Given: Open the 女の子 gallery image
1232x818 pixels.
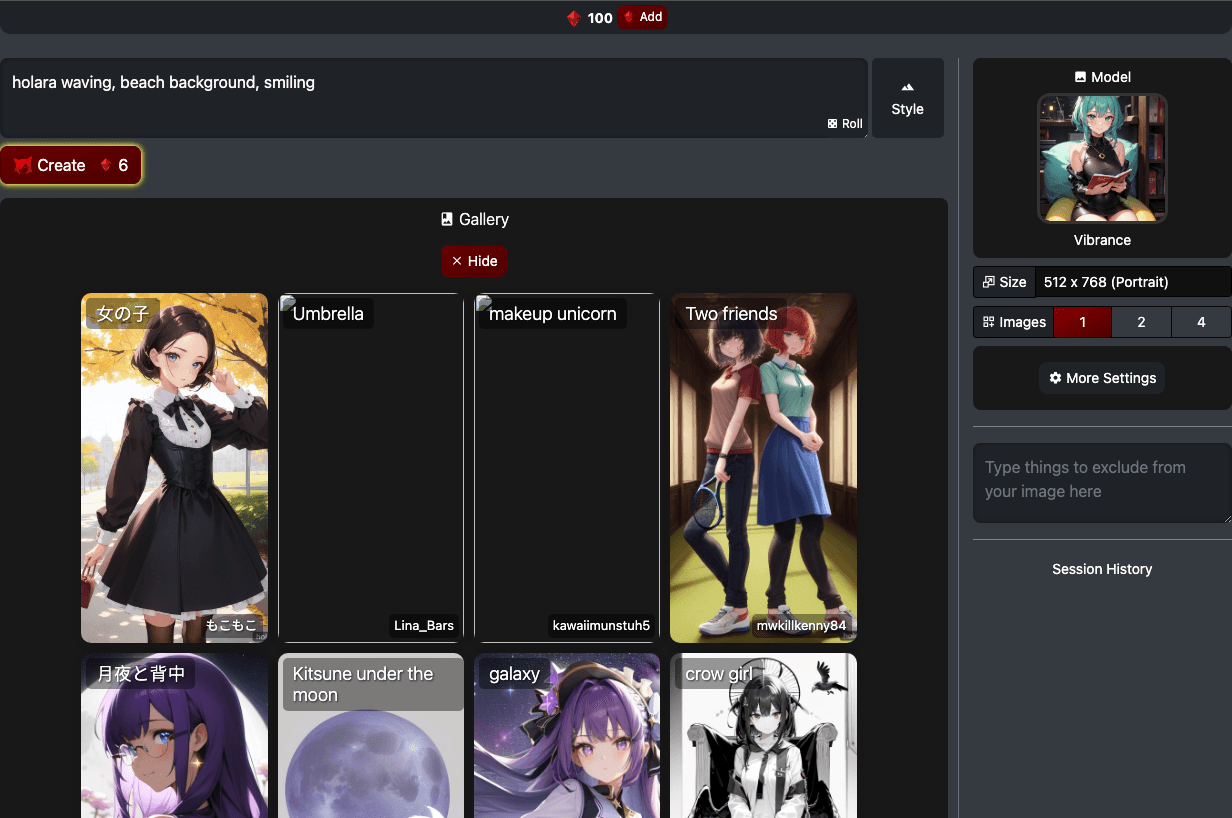Looking at the screenshot, I should (174, 468).
